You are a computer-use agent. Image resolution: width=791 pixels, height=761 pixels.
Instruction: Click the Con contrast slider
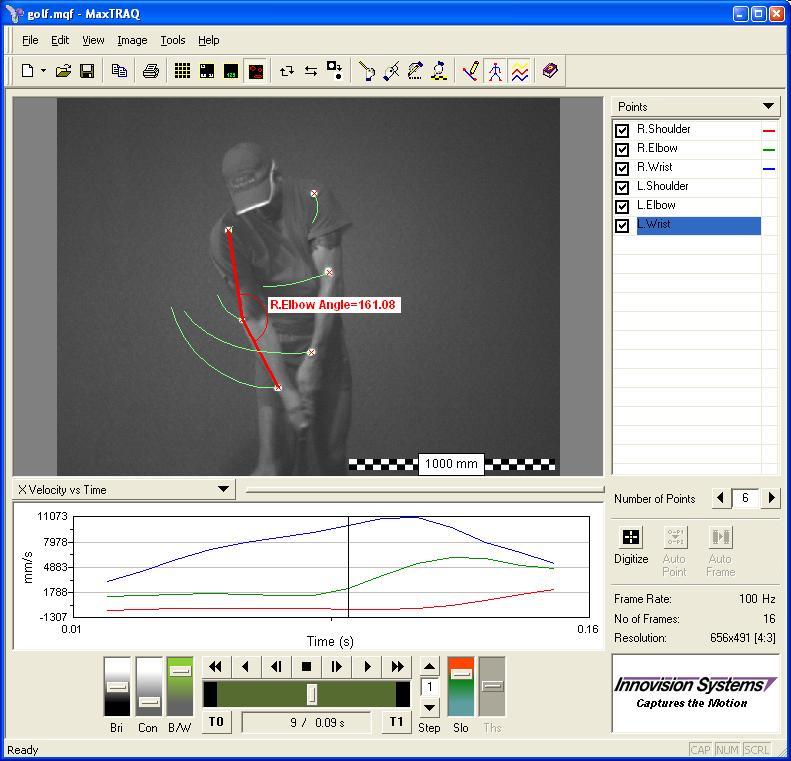click(149, 686)
